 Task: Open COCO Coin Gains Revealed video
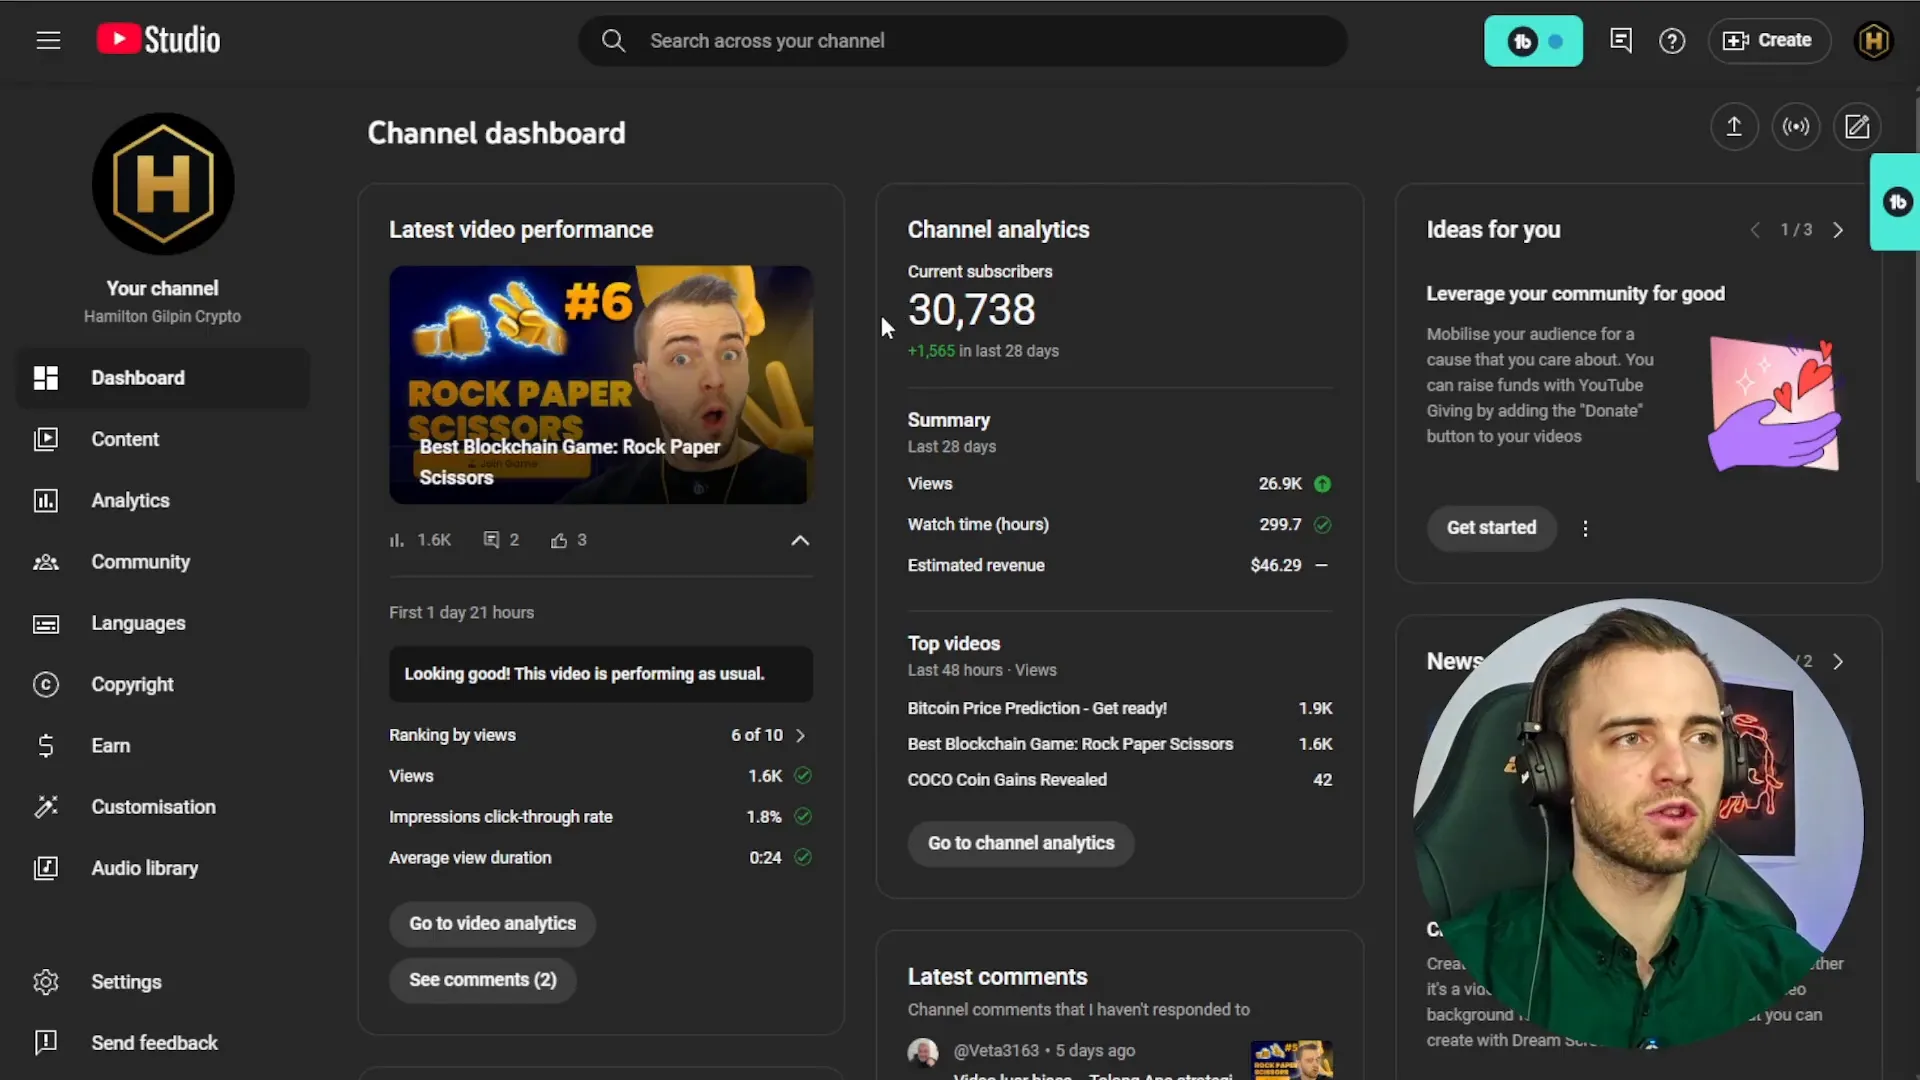point(1007,780)
